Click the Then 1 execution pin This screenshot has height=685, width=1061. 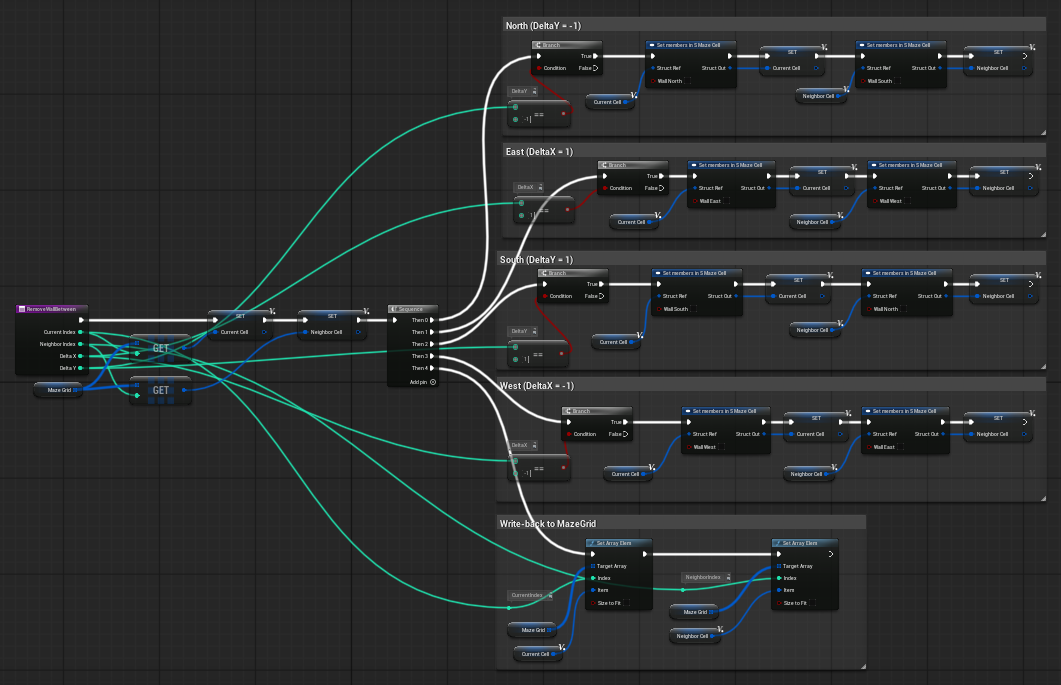tap(432, 332)
